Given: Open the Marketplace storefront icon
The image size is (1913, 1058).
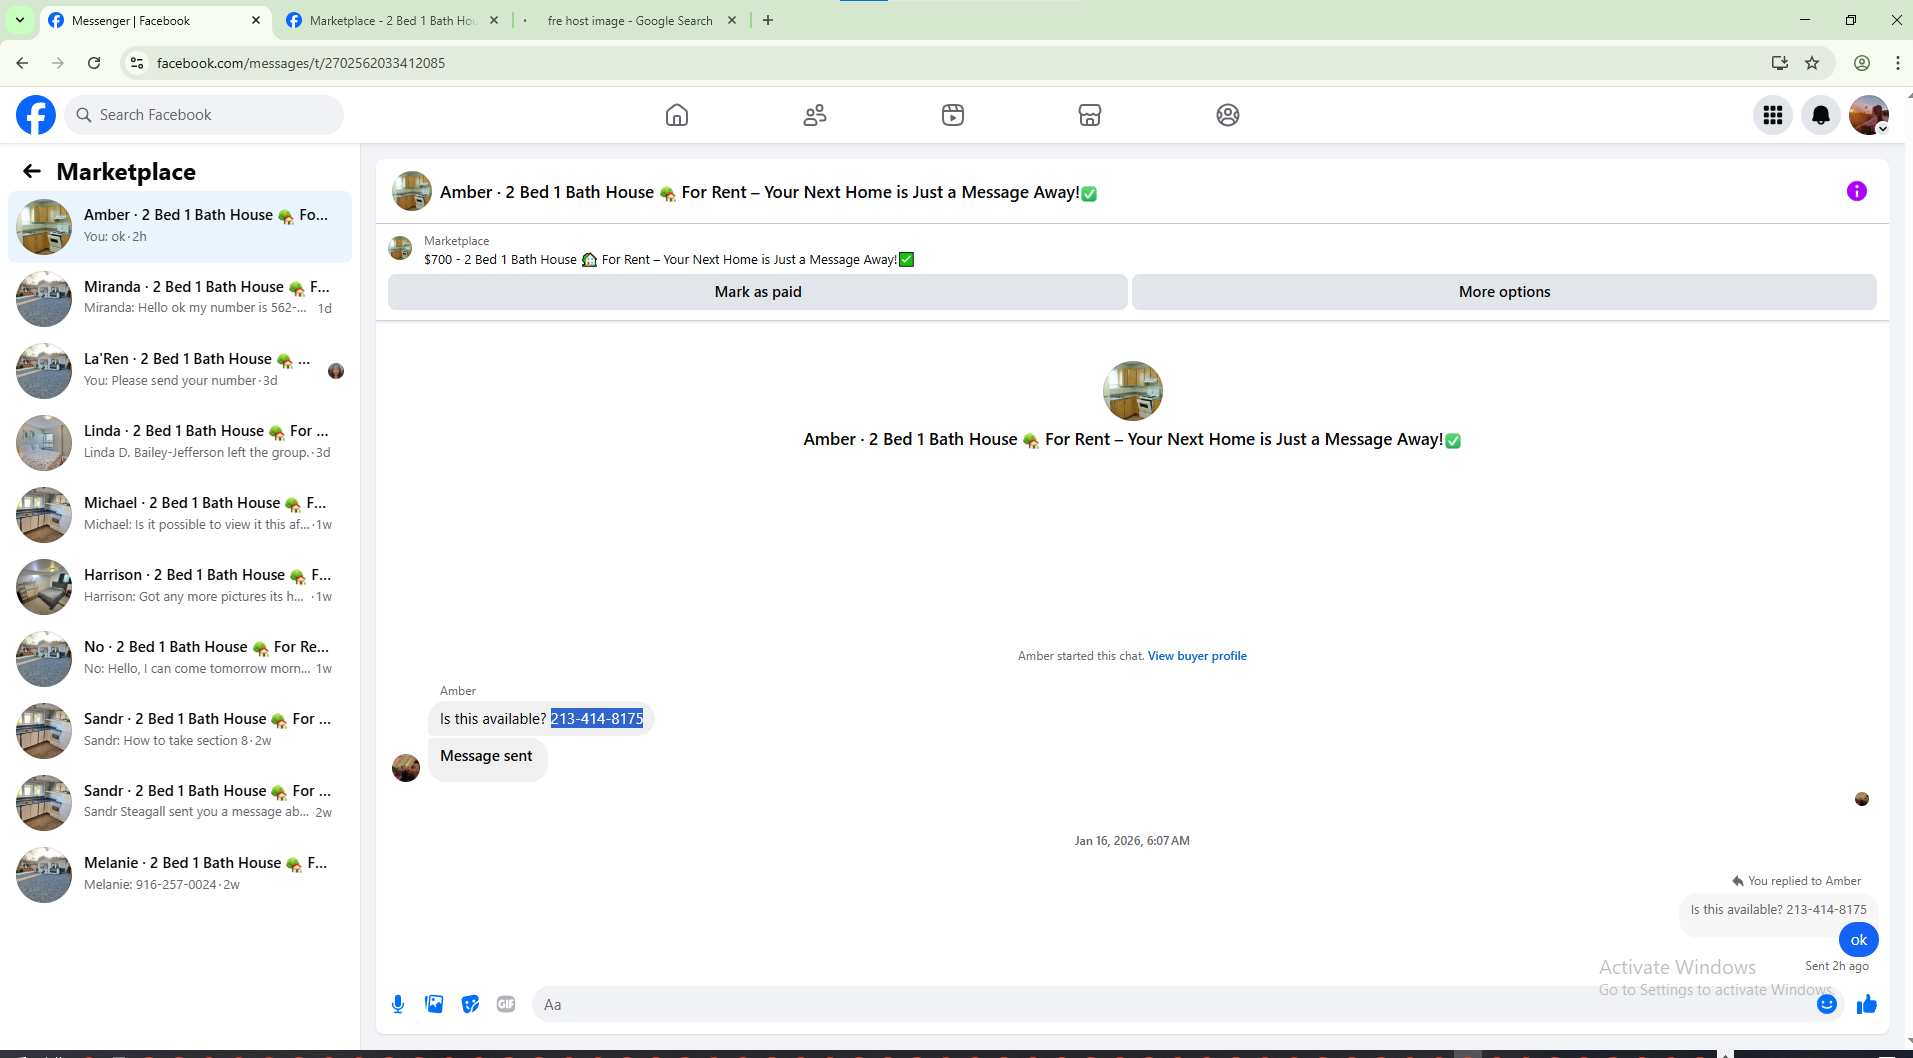Looking at the screenshot, I should (x=1090, y=115).
